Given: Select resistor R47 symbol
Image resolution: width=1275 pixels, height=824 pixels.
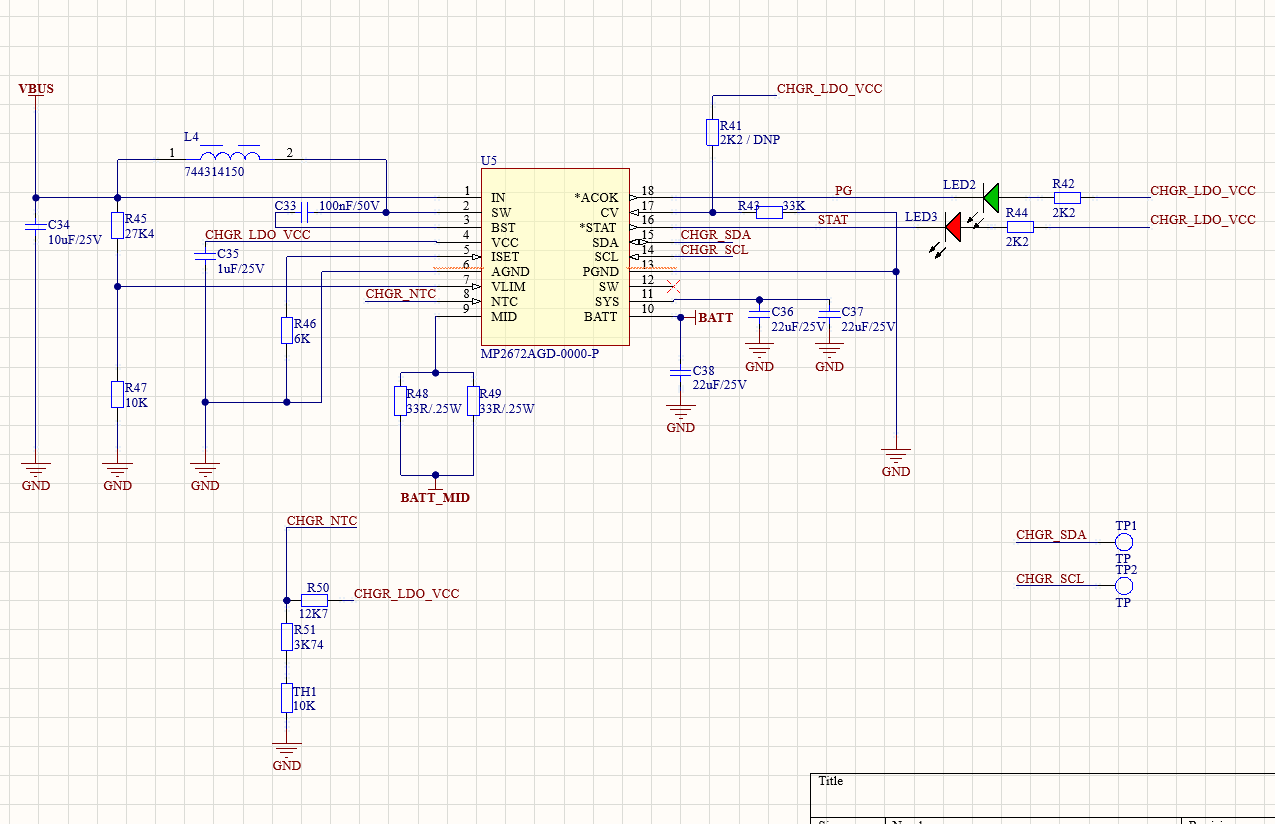Looking at the screenshot, I should click(x=117, y=394).
